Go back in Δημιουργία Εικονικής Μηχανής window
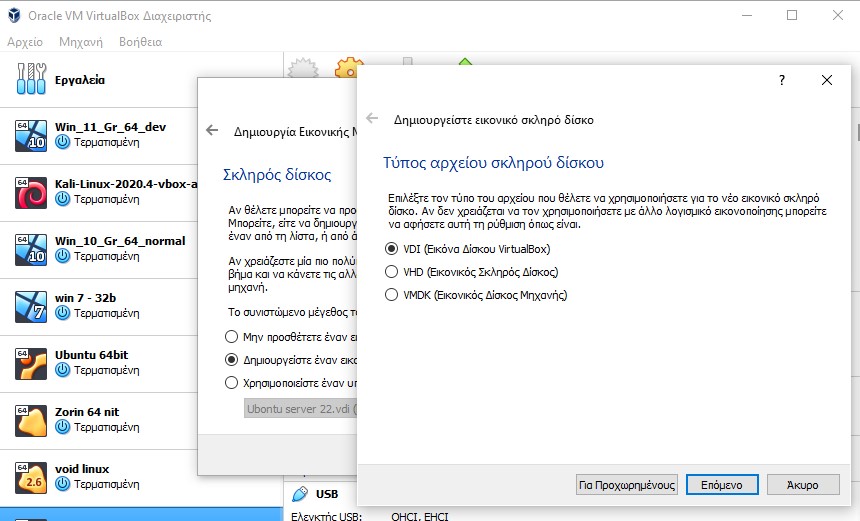This screenshot has width=860, height=521. point(212,131)
